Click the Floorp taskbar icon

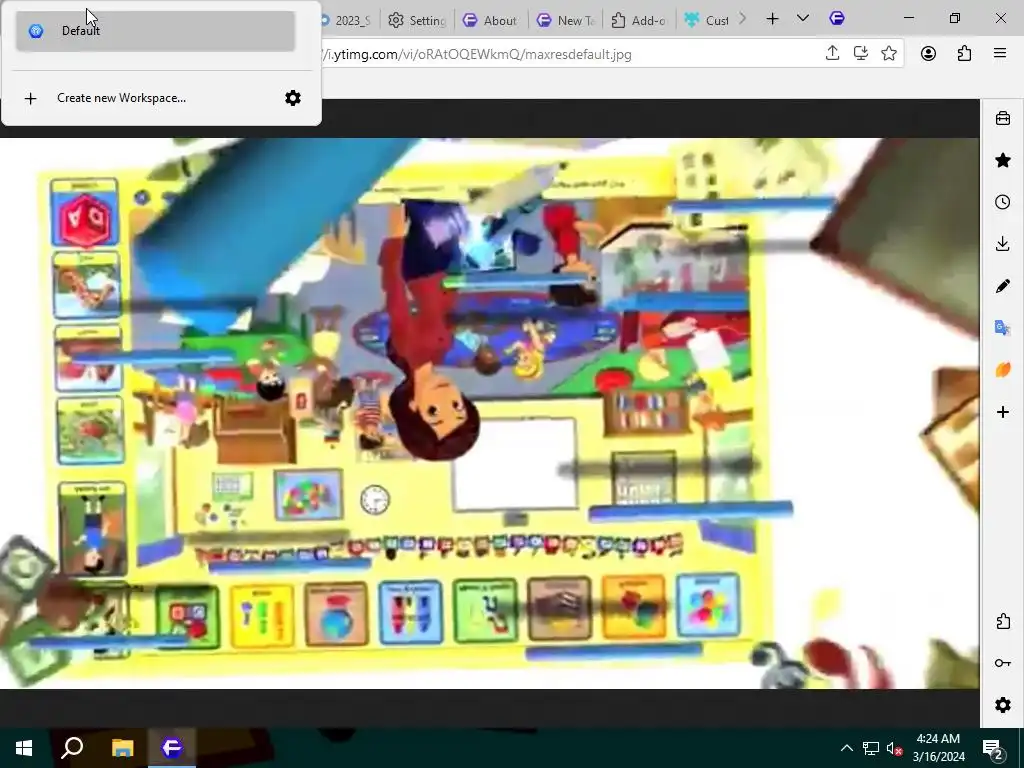click(172, 748)
